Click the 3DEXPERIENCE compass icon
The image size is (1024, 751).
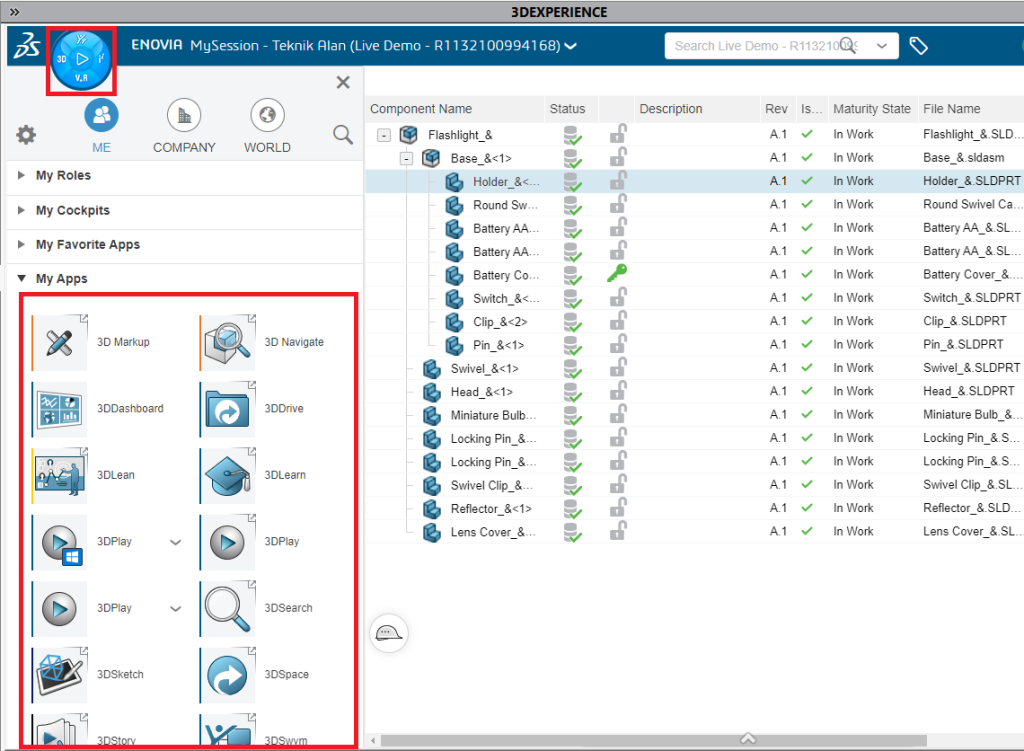(81, 60)
